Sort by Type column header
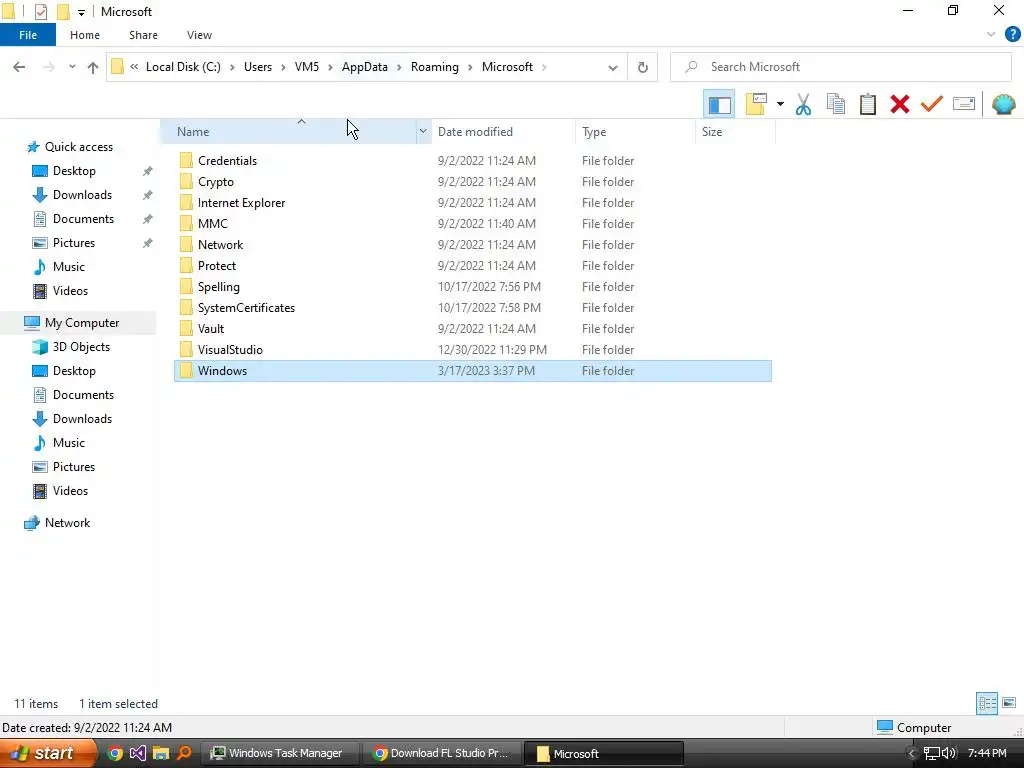The image size is (1024, 768). click(x=635, y=132)
